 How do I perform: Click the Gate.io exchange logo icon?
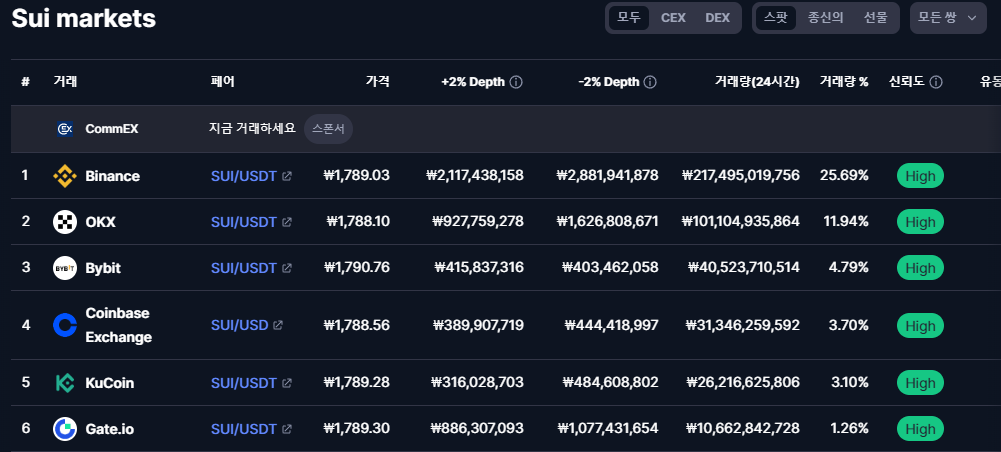pyautogui.click(x=65, y=429)
